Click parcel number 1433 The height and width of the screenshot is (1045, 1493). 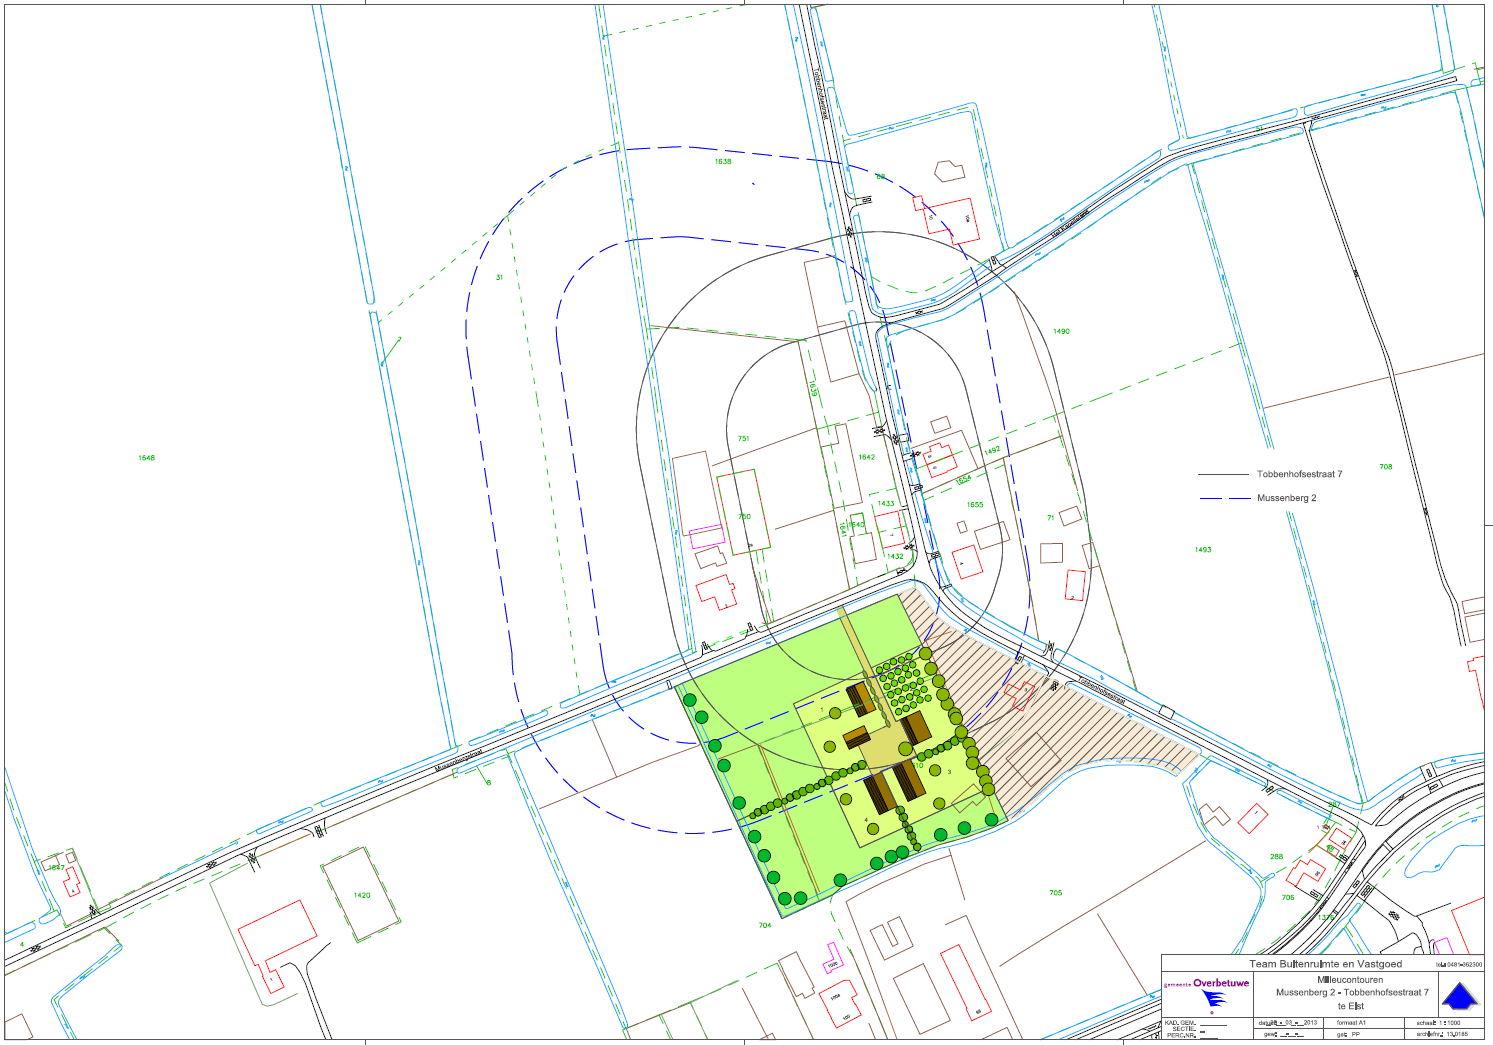coord(886,504)
